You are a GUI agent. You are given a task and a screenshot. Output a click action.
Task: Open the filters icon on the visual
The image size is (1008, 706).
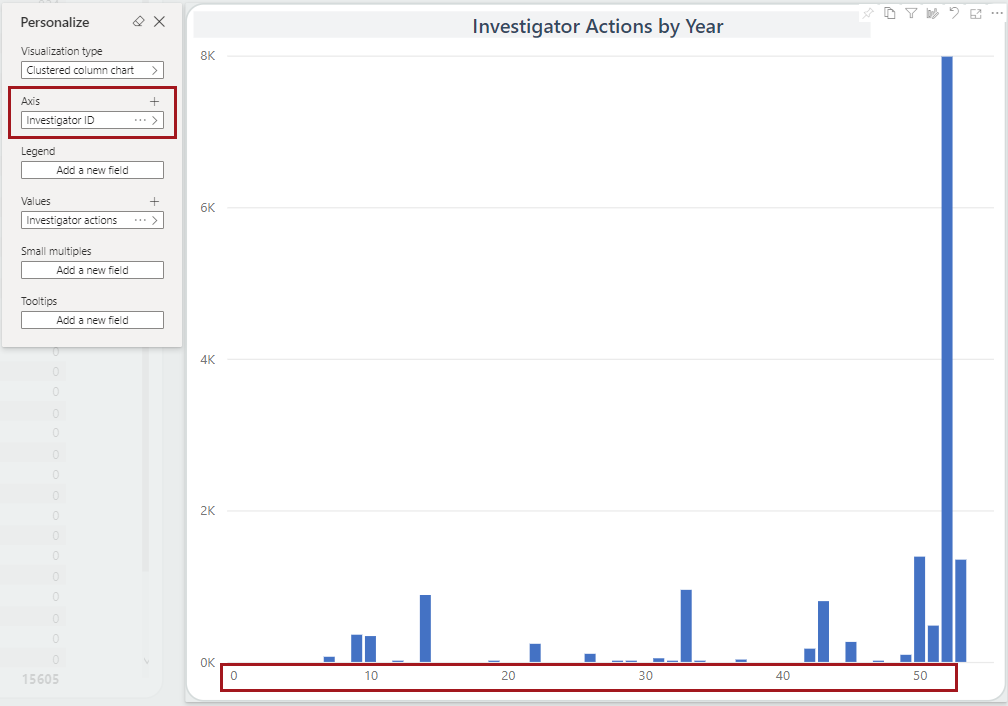coord(911,13)
